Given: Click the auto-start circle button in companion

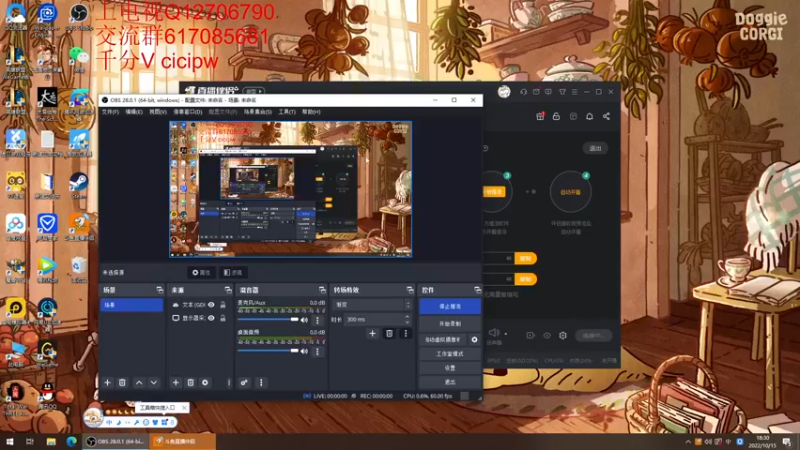Looking at the screenshot, I should click(x=570, y=192).
